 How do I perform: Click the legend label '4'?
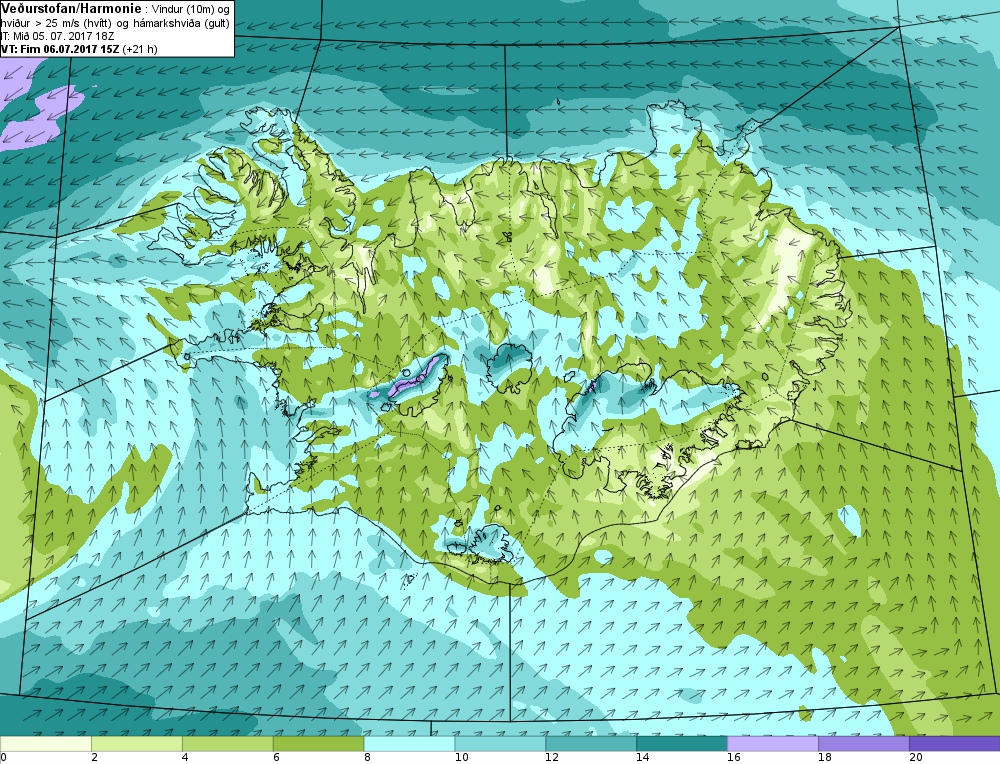pos(185,758)
